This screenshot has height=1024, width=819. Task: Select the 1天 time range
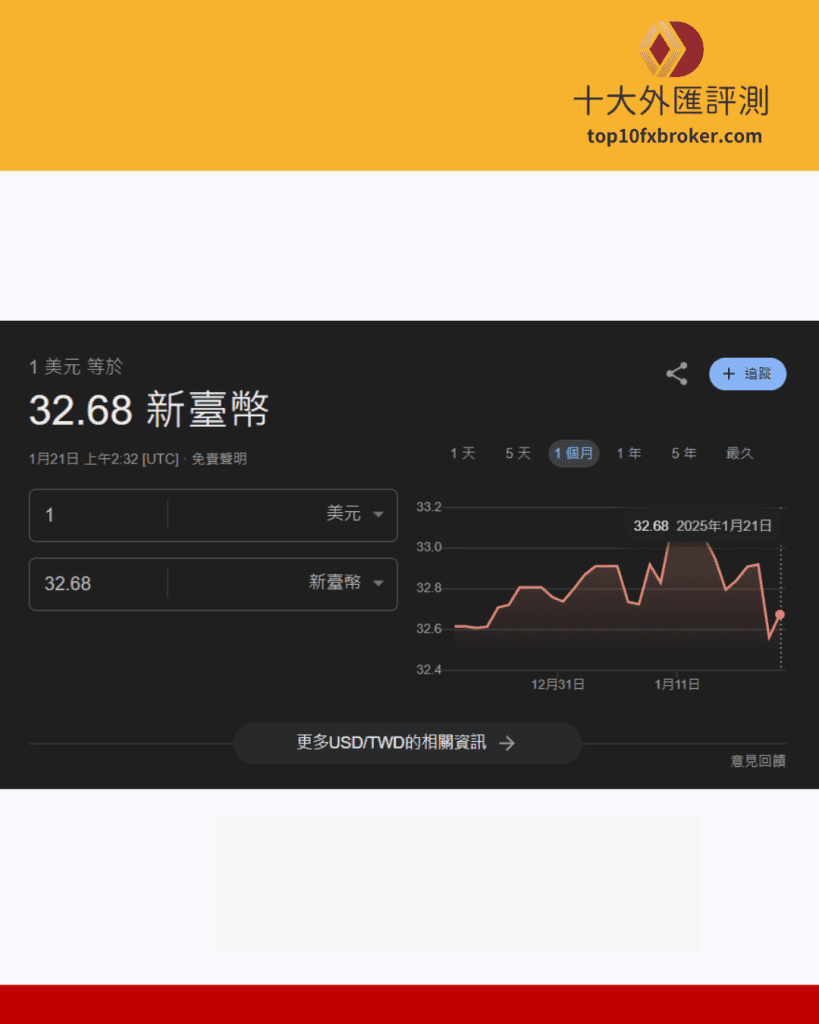pos(462,453)
